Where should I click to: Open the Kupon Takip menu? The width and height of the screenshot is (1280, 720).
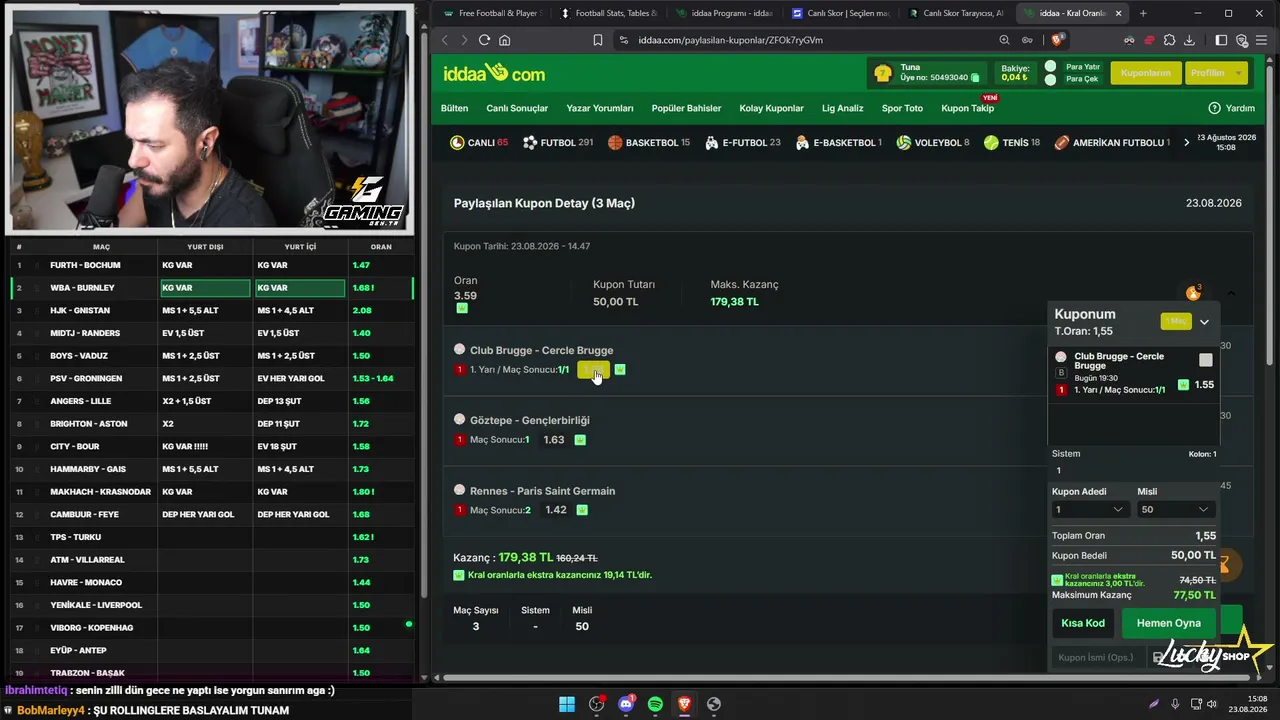click(x=967, y=108)
